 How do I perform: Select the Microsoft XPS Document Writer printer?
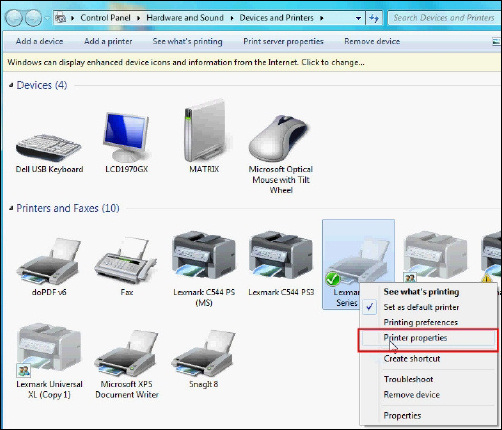(126, 363)
